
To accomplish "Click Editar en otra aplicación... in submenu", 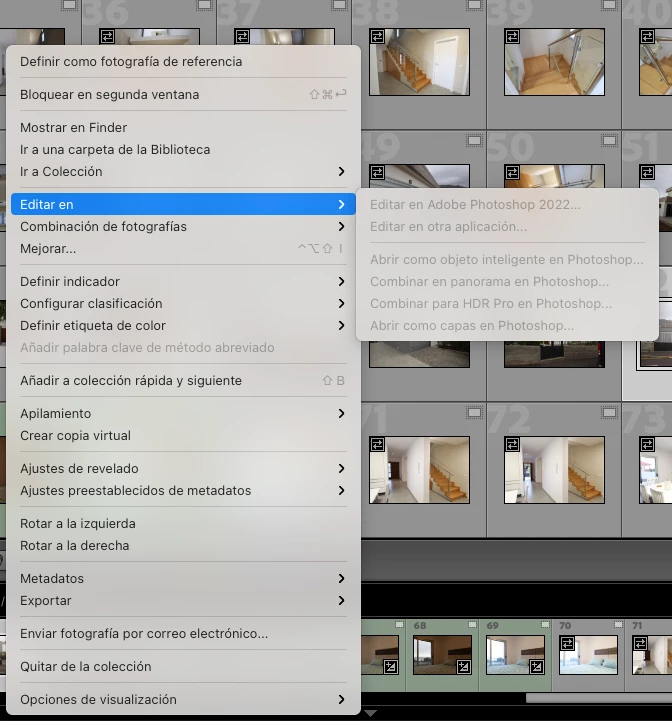I will click(x=507, y=227).
